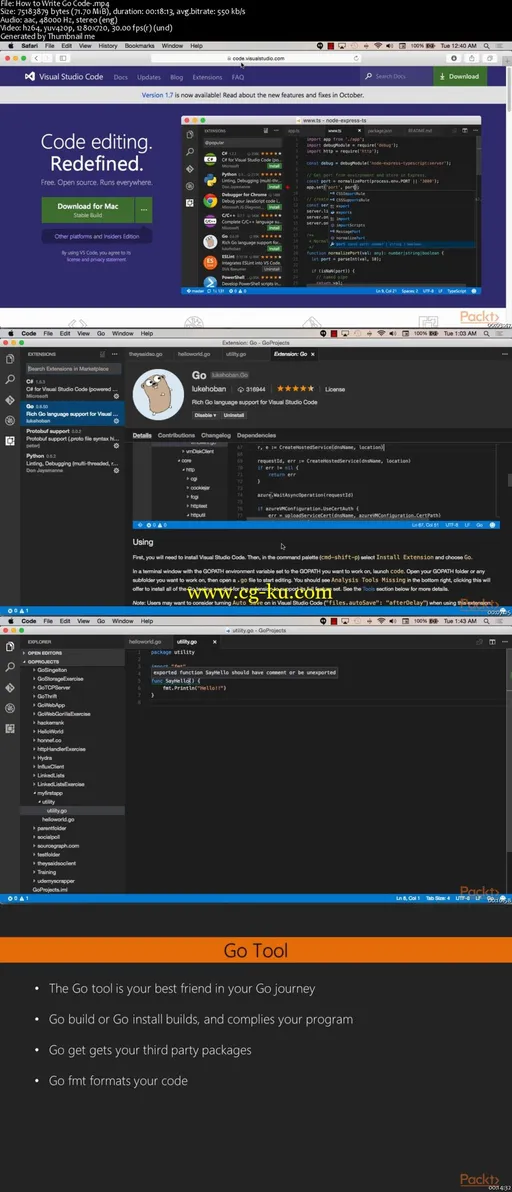Click Search icon in the utility.go editor window
512x1192 pixels.
coord(9,667)
